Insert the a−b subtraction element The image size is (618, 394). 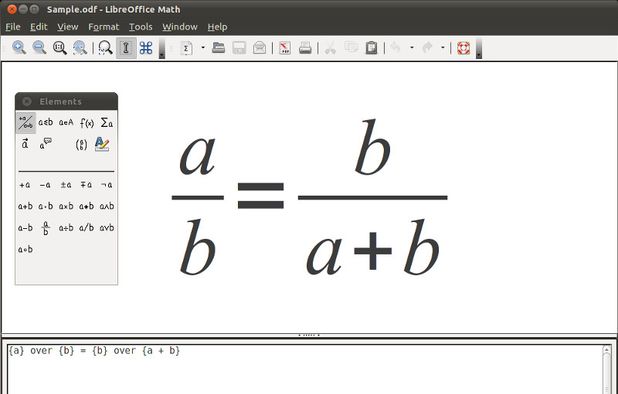(25, 227)
